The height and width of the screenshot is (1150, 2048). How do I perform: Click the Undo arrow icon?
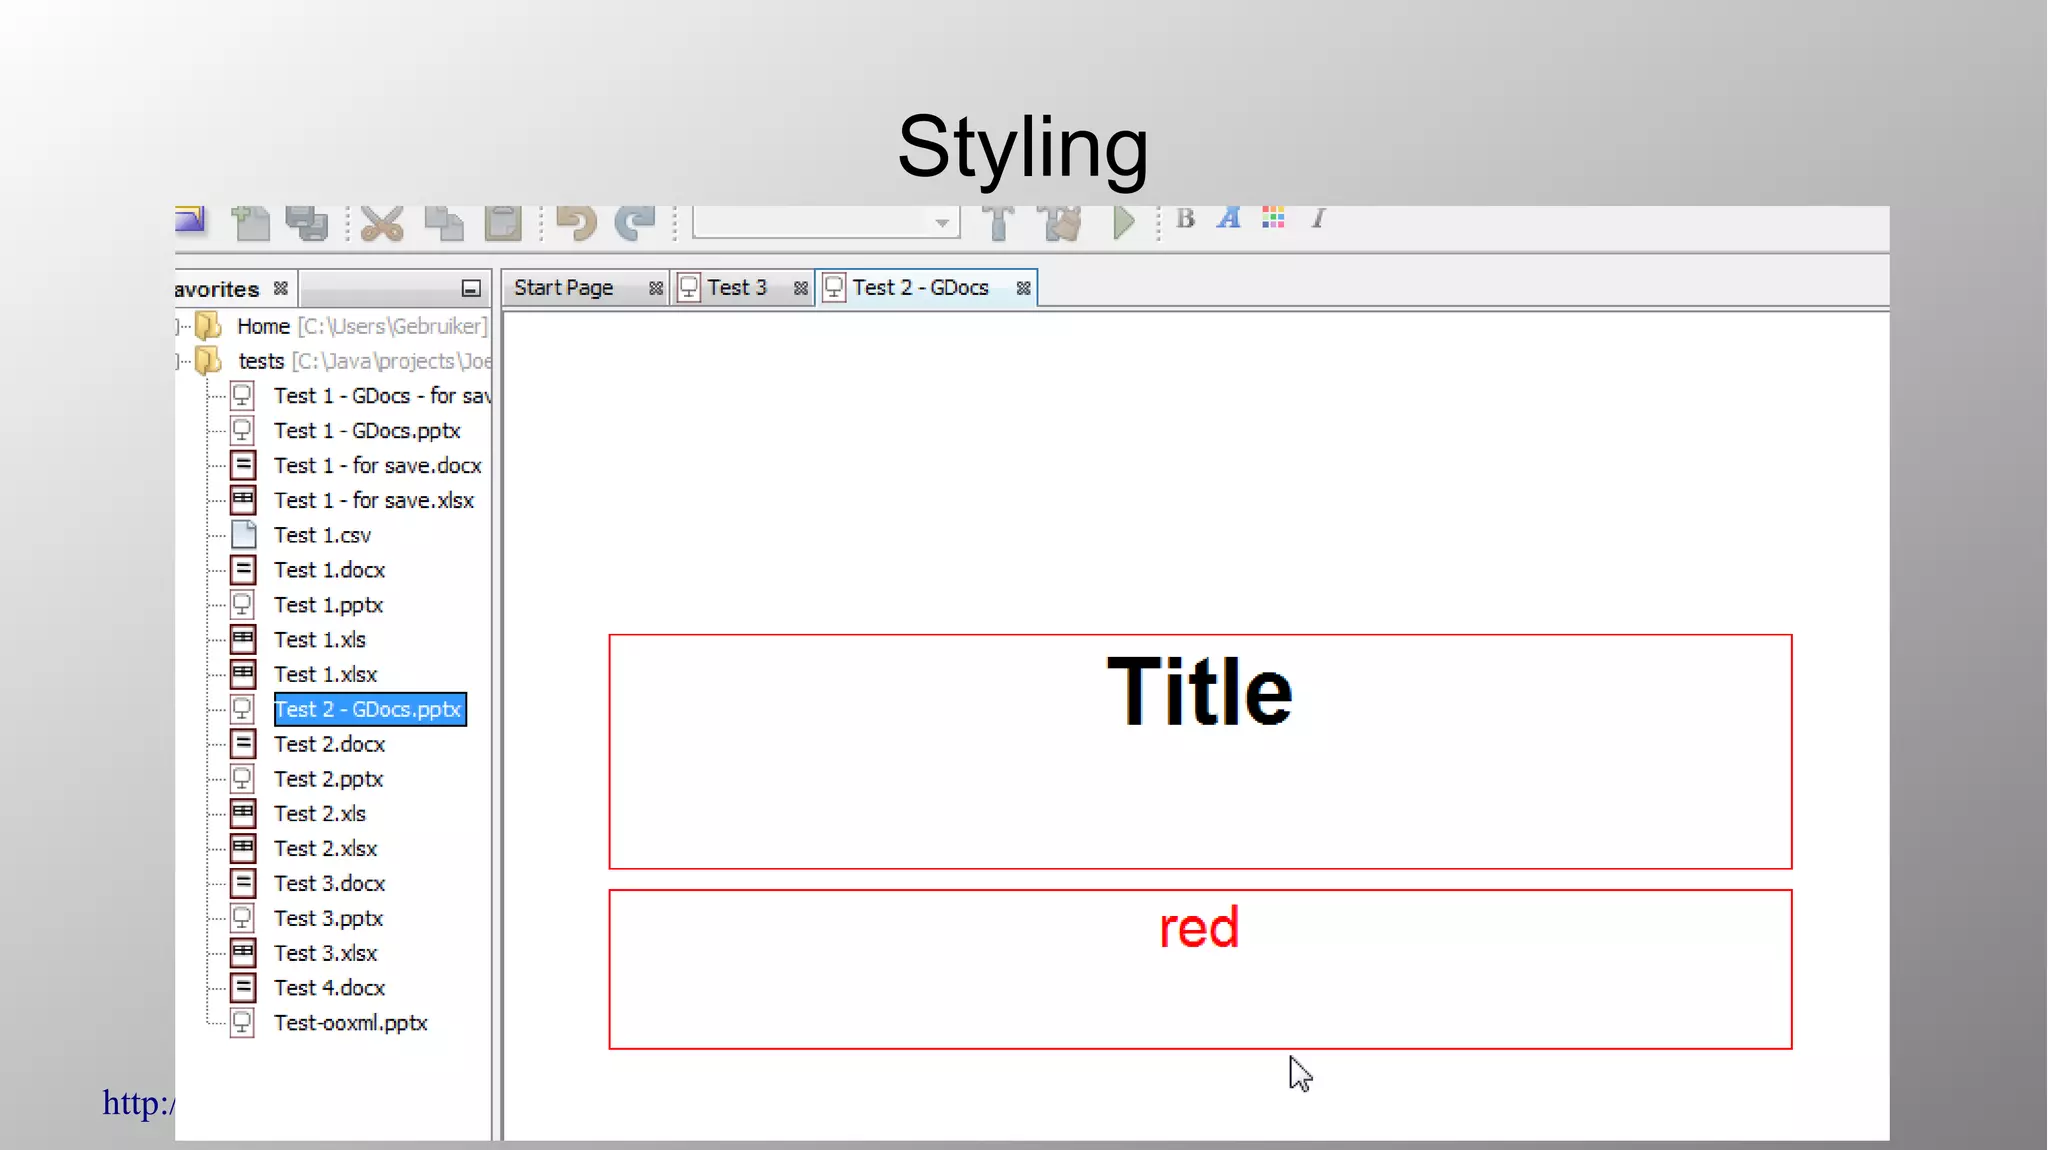[577, 223]
